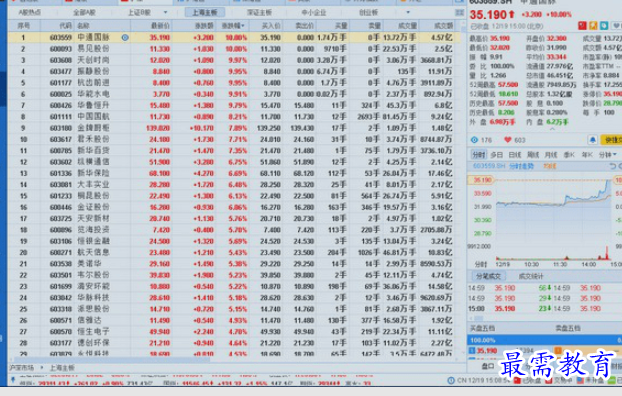The width and height of the screenshot is (622, 396).
Task: Select stock code 603608 天创时尚
Action: (61, 60)
